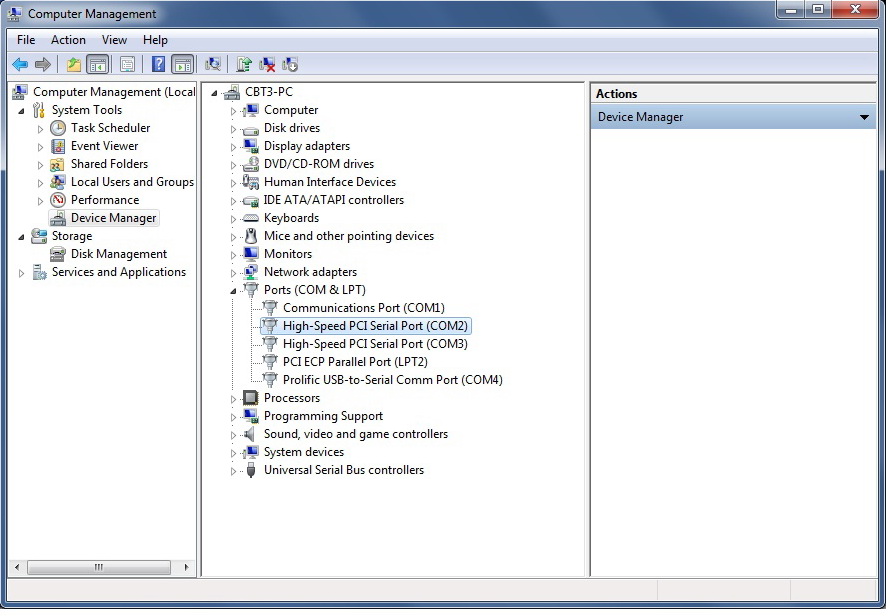The width and height of the screenshot is (890, 616).
Task: Click Local Users and Groups icon
Action: click(x=58, y=182)
